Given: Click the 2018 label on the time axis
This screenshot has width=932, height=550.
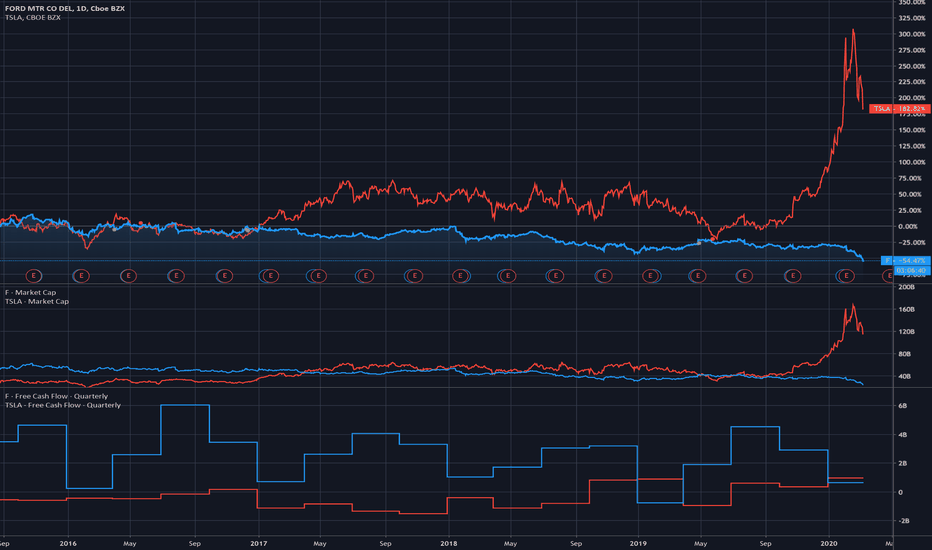Looking at the screenshot, I should [x=449, y=543].
